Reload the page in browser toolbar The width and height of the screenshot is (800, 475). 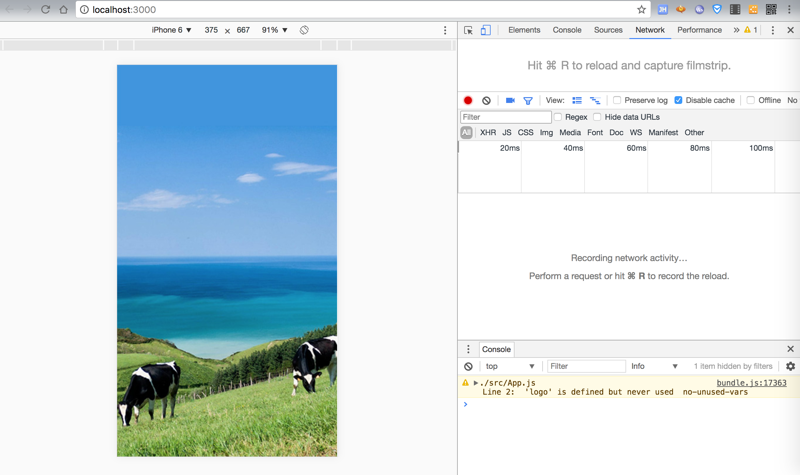[x=45, y=9]
